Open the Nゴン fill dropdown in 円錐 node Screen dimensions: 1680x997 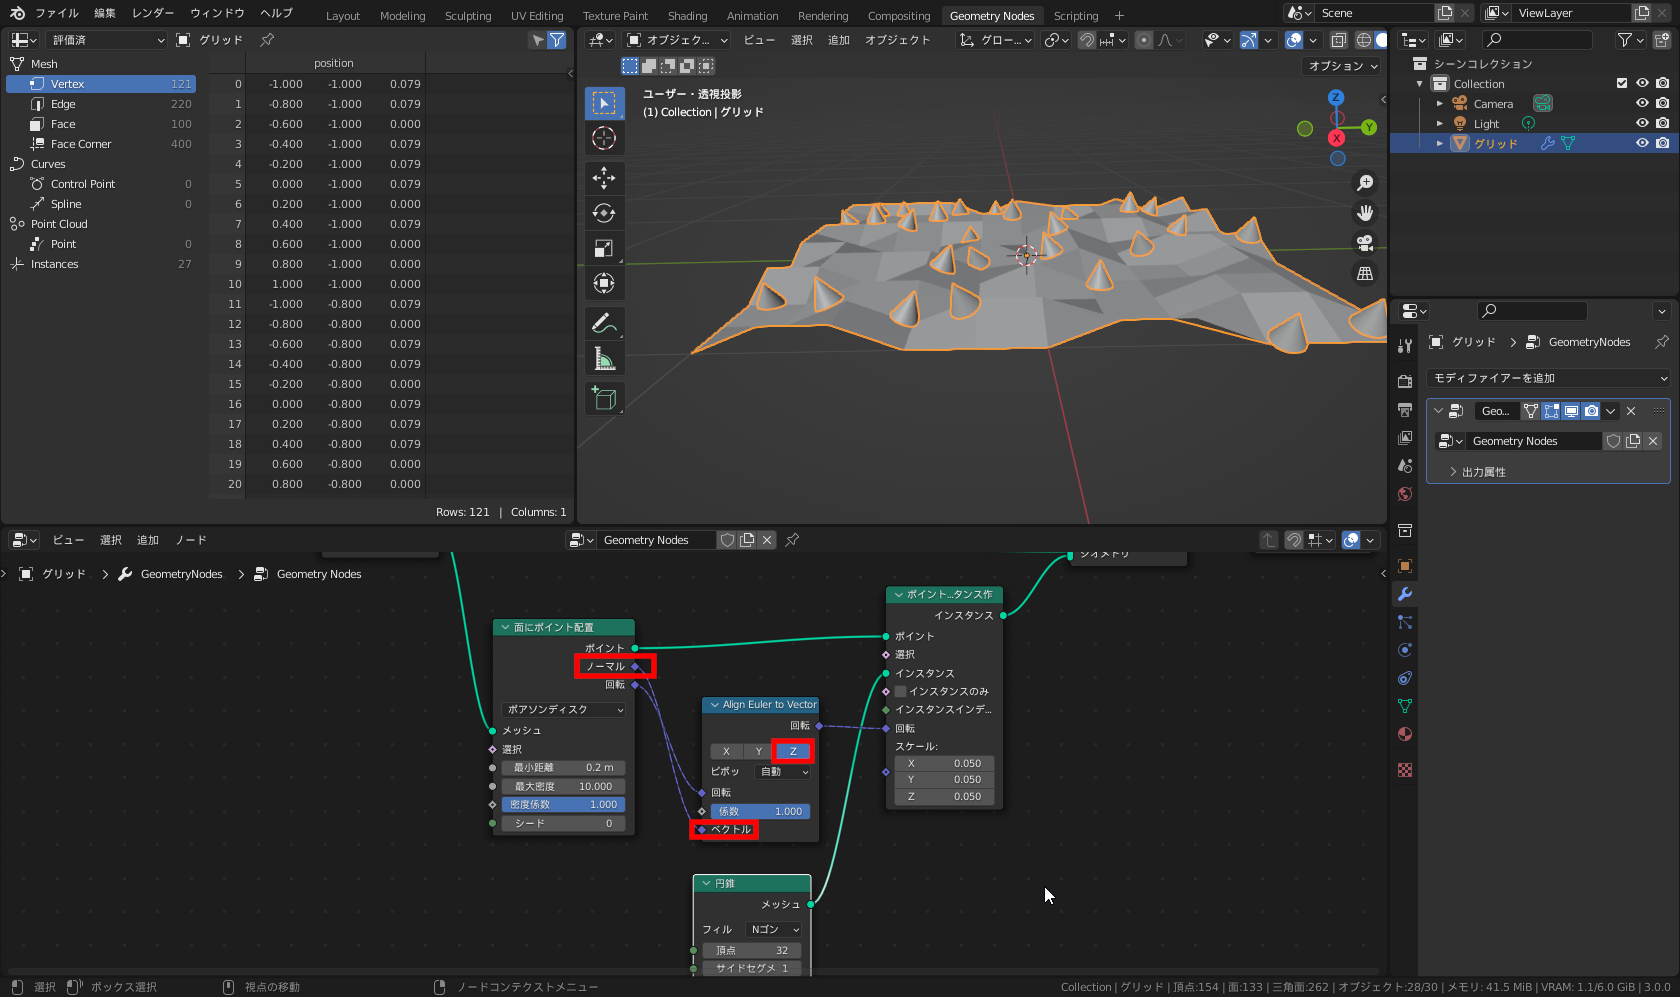(772, 928)
